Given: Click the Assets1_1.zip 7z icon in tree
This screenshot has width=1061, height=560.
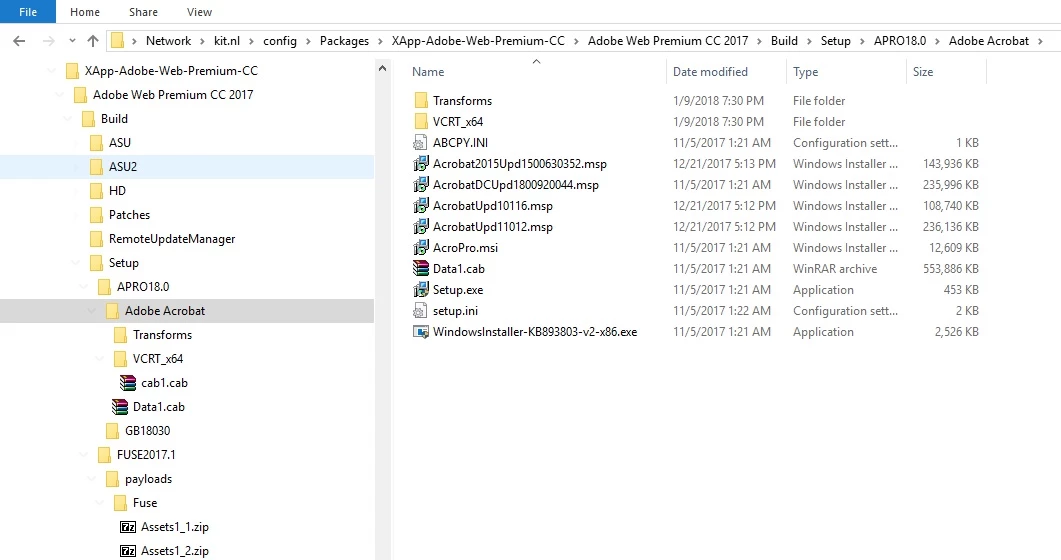Looking at the screenshot, I should point(128,527).
